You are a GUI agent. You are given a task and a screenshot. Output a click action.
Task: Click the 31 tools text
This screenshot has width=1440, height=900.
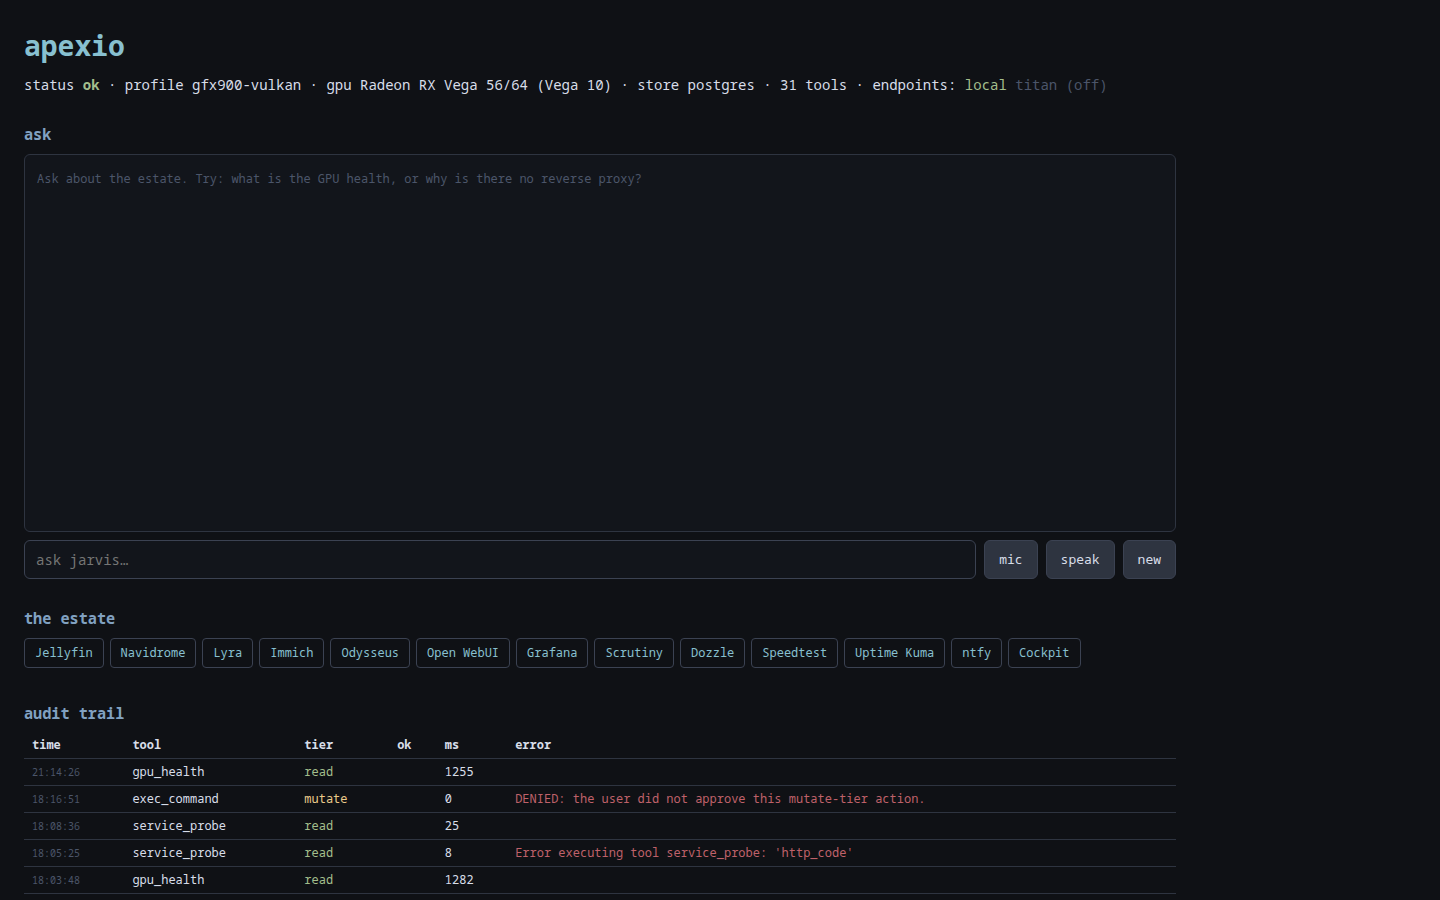[x=813, y=85]
